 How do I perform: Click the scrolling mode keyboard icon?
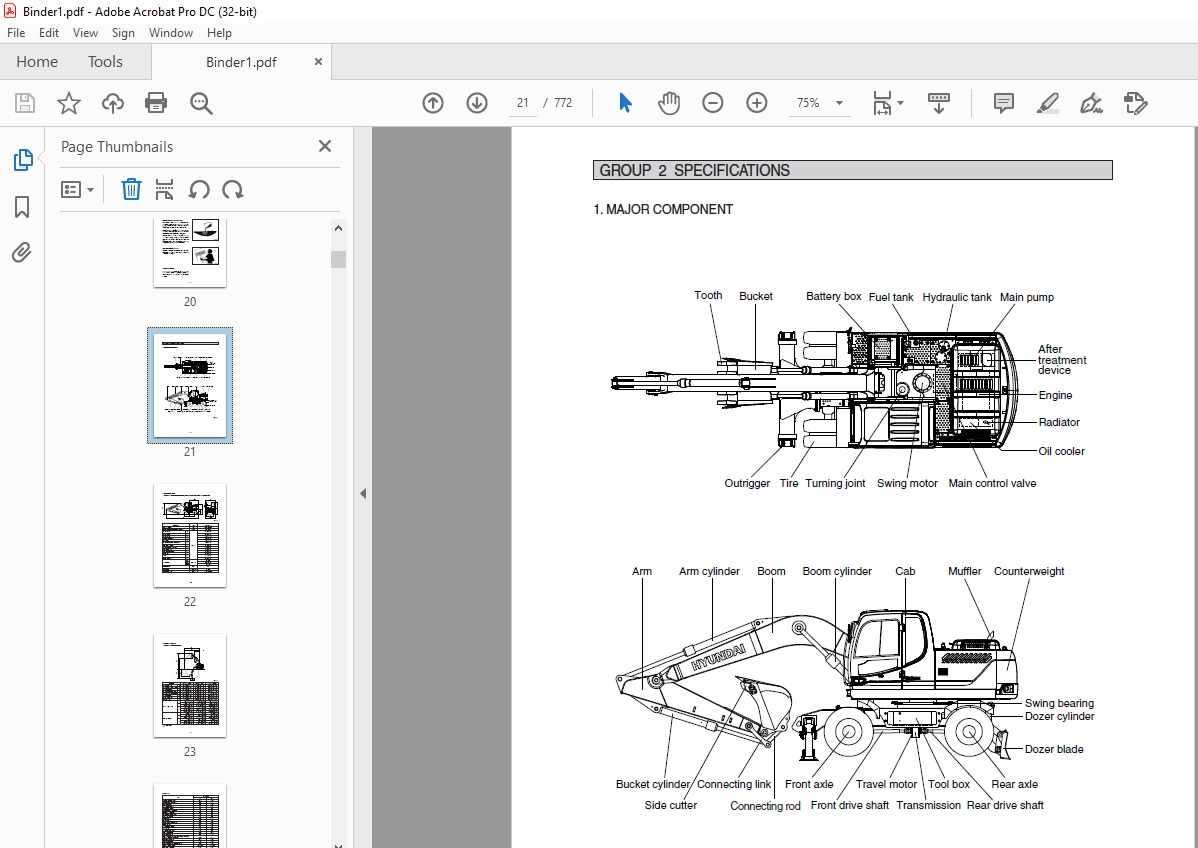pyautogui.click(x=939, y=103)
